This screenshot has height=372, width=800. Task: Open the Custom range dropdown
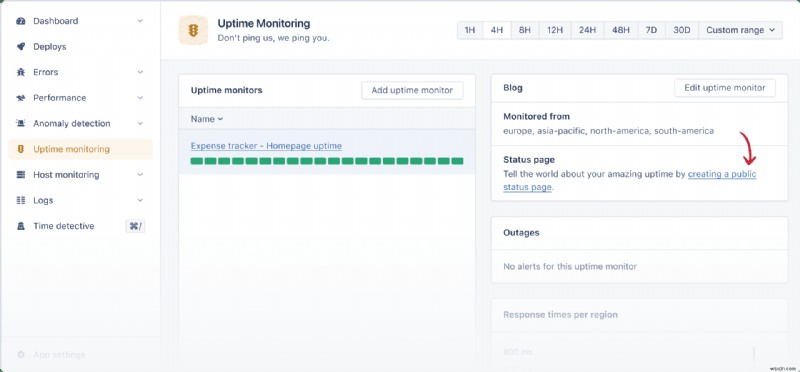740,30
